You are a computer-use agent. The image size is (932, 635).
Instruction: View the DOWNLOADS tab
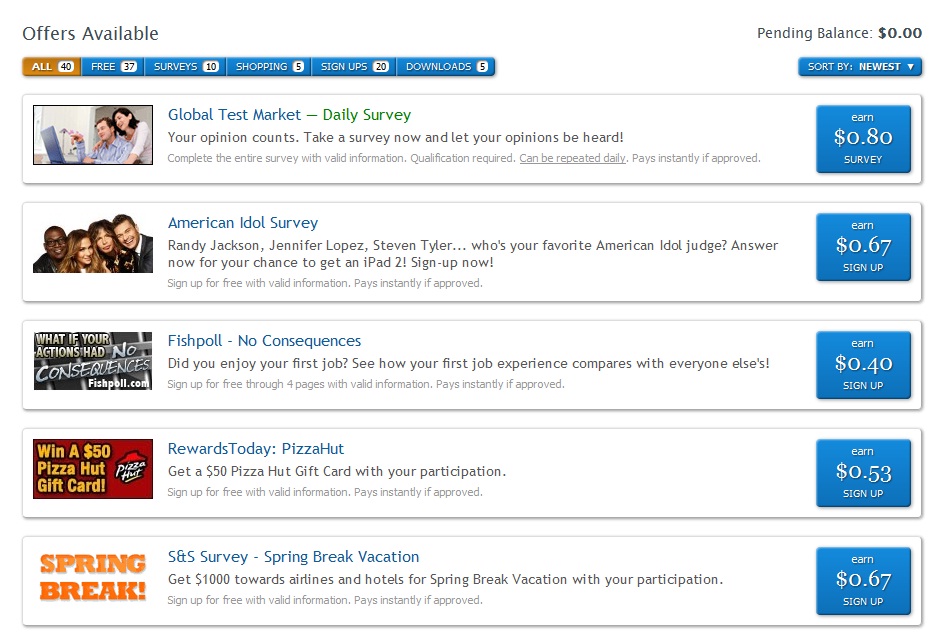pyautogui.click(x=446, y=67)
